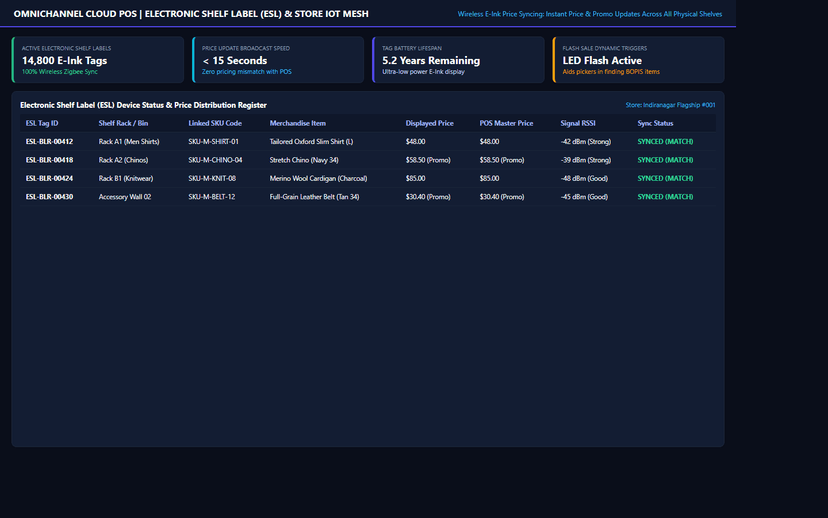Click signal value -48 dBm (Good)

click(x=584, y=178)
